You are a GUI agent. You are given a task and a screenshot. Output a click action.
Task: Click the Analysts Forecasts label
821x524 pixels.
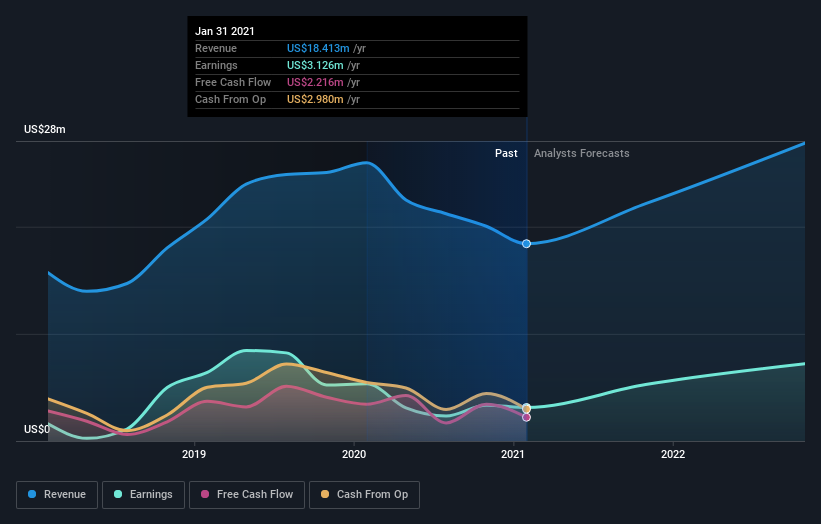[582, 153]
